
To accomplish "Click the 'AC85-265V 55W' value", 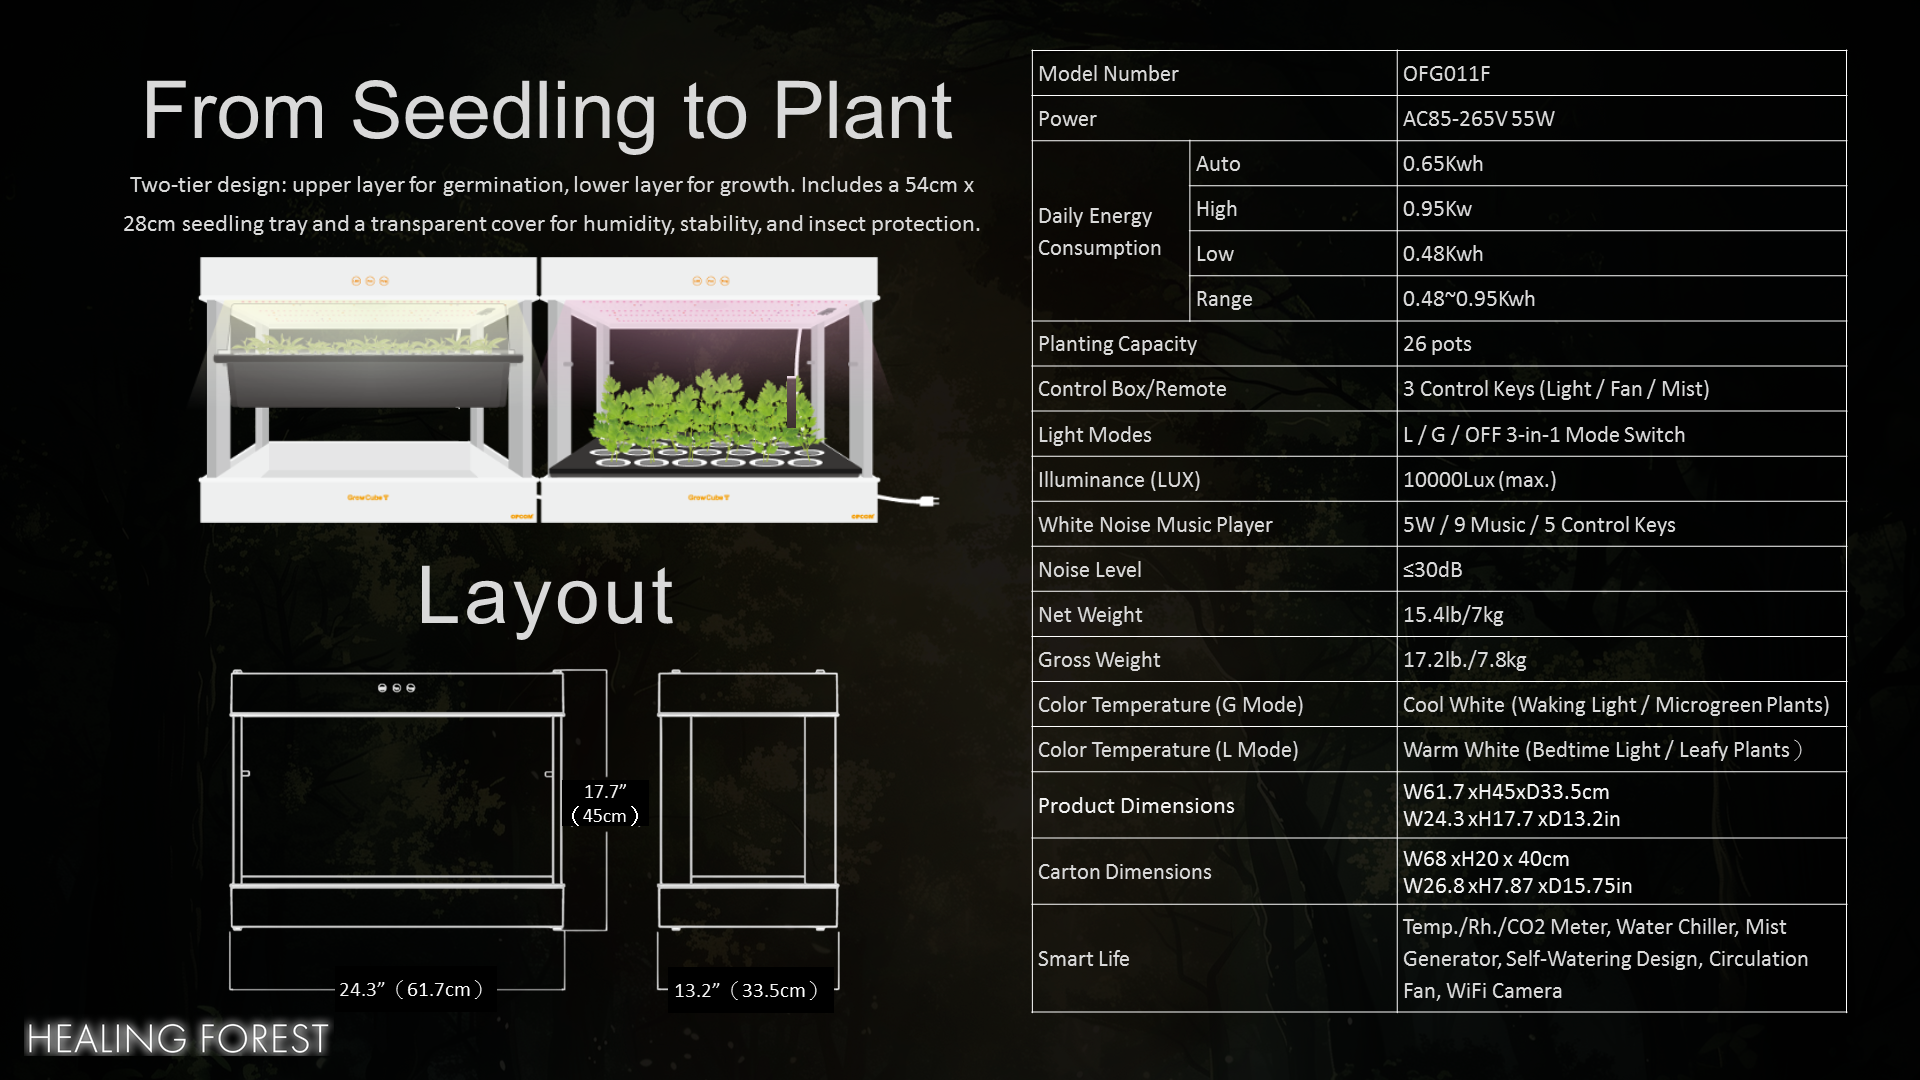I will (1478, 118).
